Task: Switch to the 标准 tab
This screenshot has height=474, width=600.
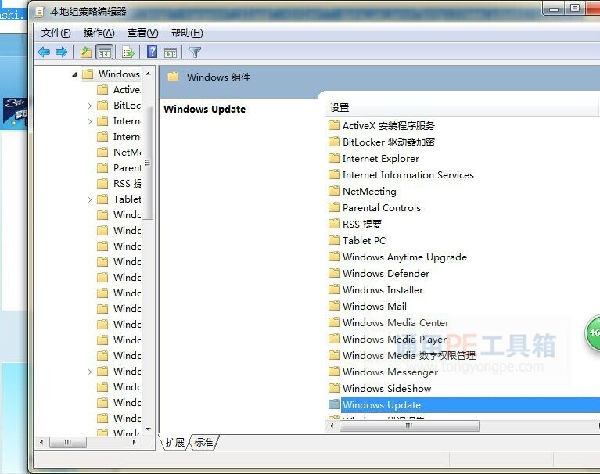Action: pos(204,443)
